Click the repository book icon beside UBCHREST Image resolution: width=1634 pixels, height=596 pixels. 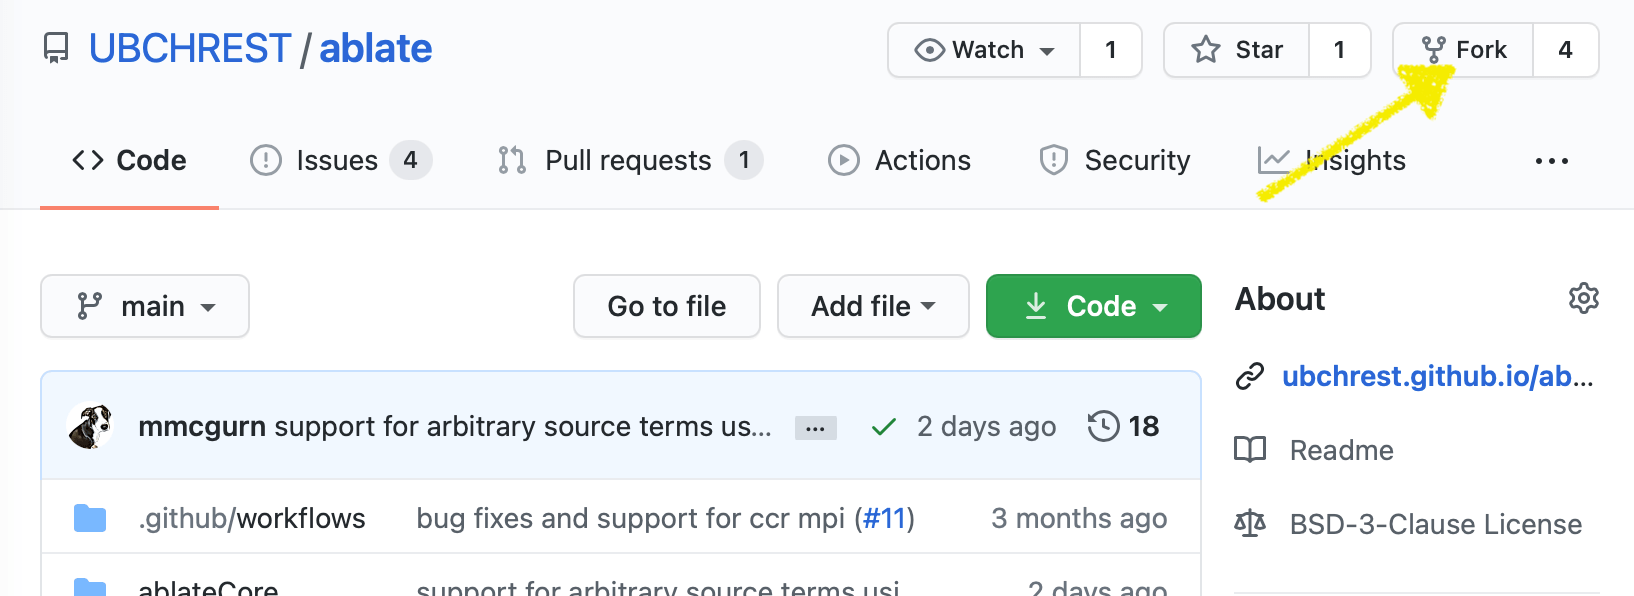(56, 49)
